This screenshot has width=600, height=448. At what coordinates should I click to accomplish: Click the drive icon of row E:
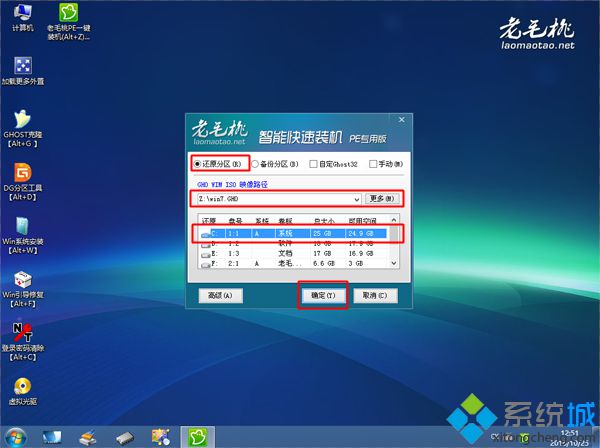coord(206,254)
